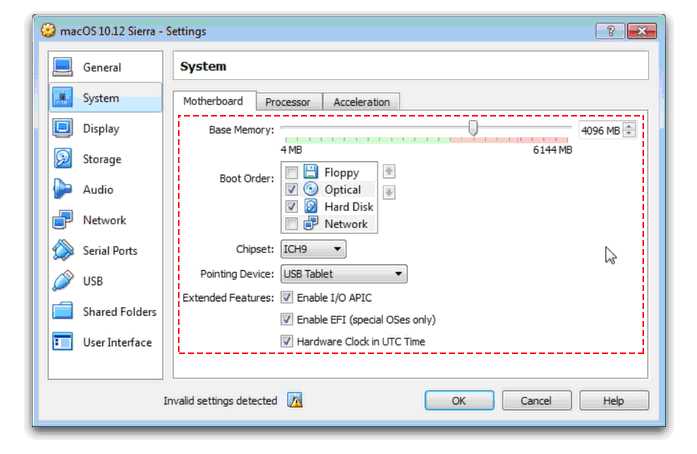Click the red zone of memory slider
Screen dimensions: 697x454
[509, 140]
